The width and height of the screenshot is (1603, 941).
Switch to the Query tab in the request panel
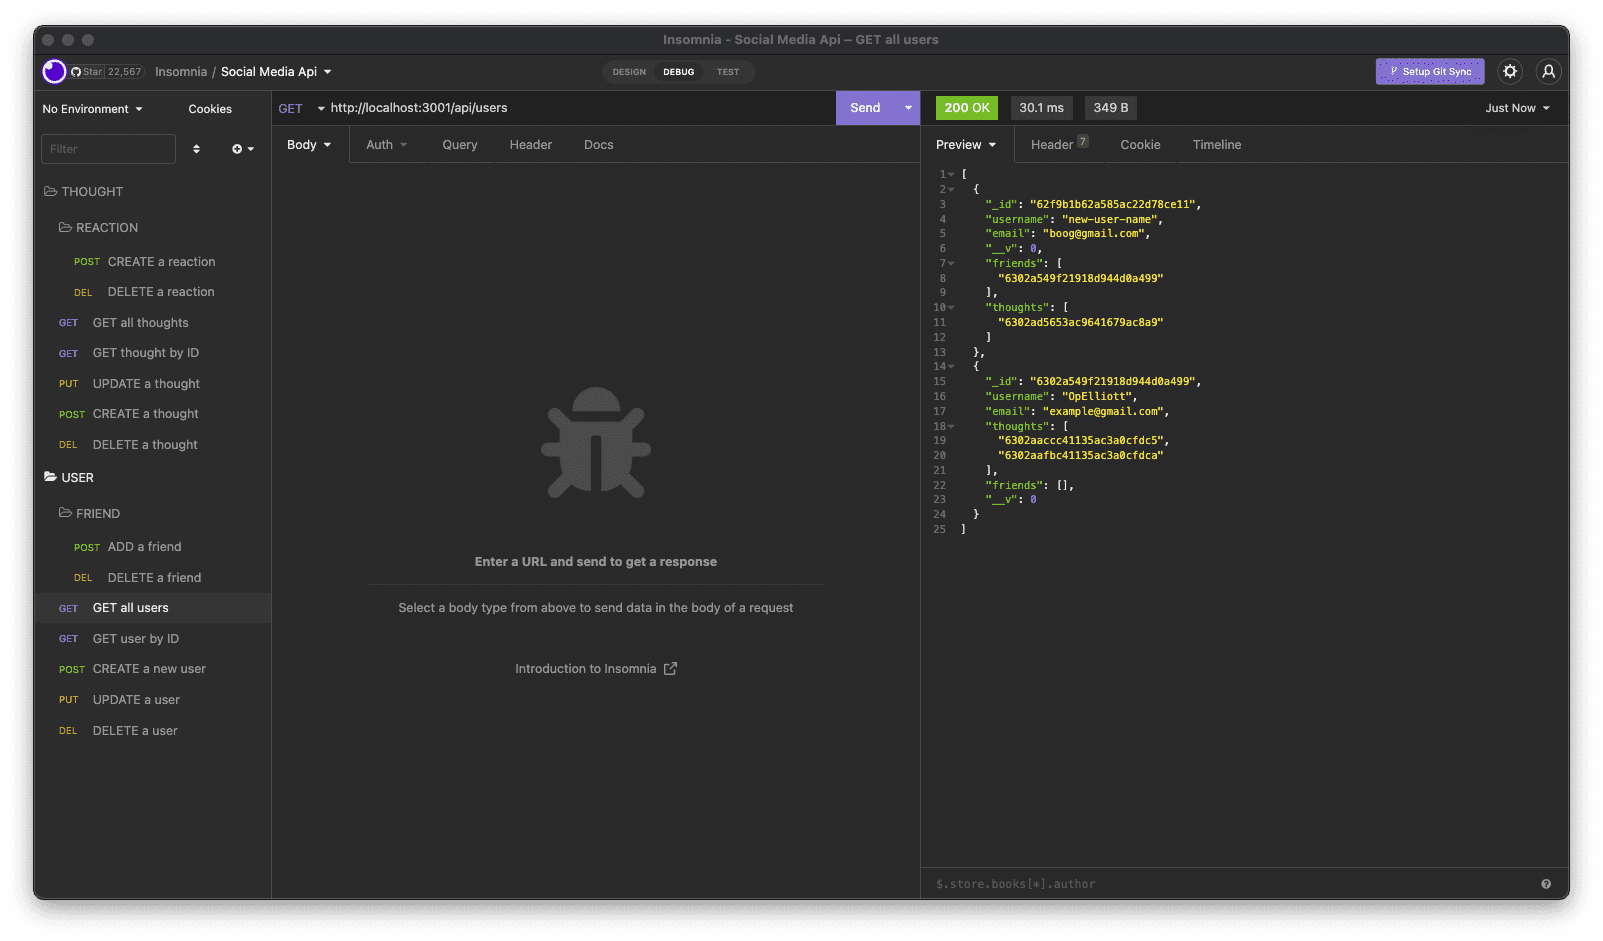coord(459,144)
